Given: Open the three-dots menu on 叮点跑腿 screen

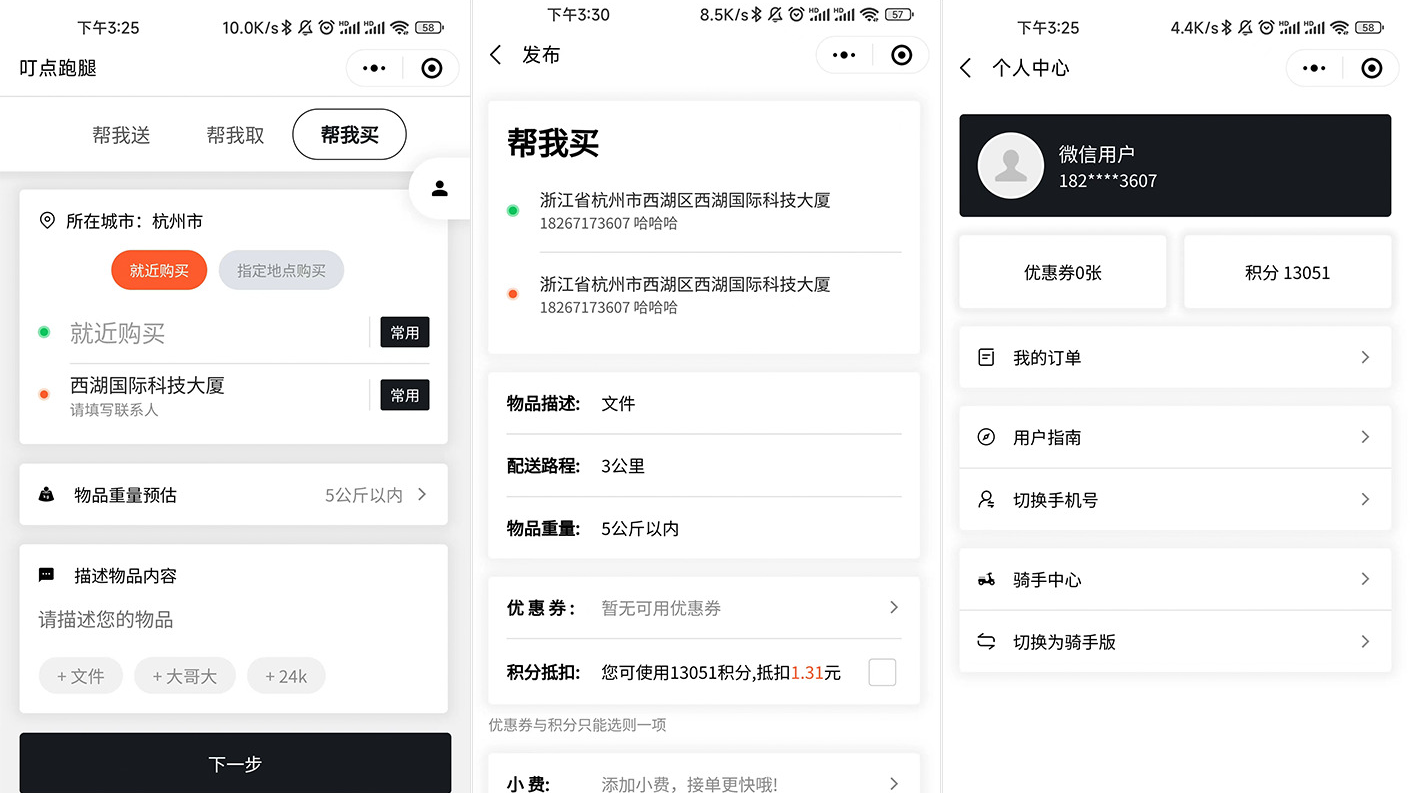Looking at the screenshot, I should pos(374,68).
